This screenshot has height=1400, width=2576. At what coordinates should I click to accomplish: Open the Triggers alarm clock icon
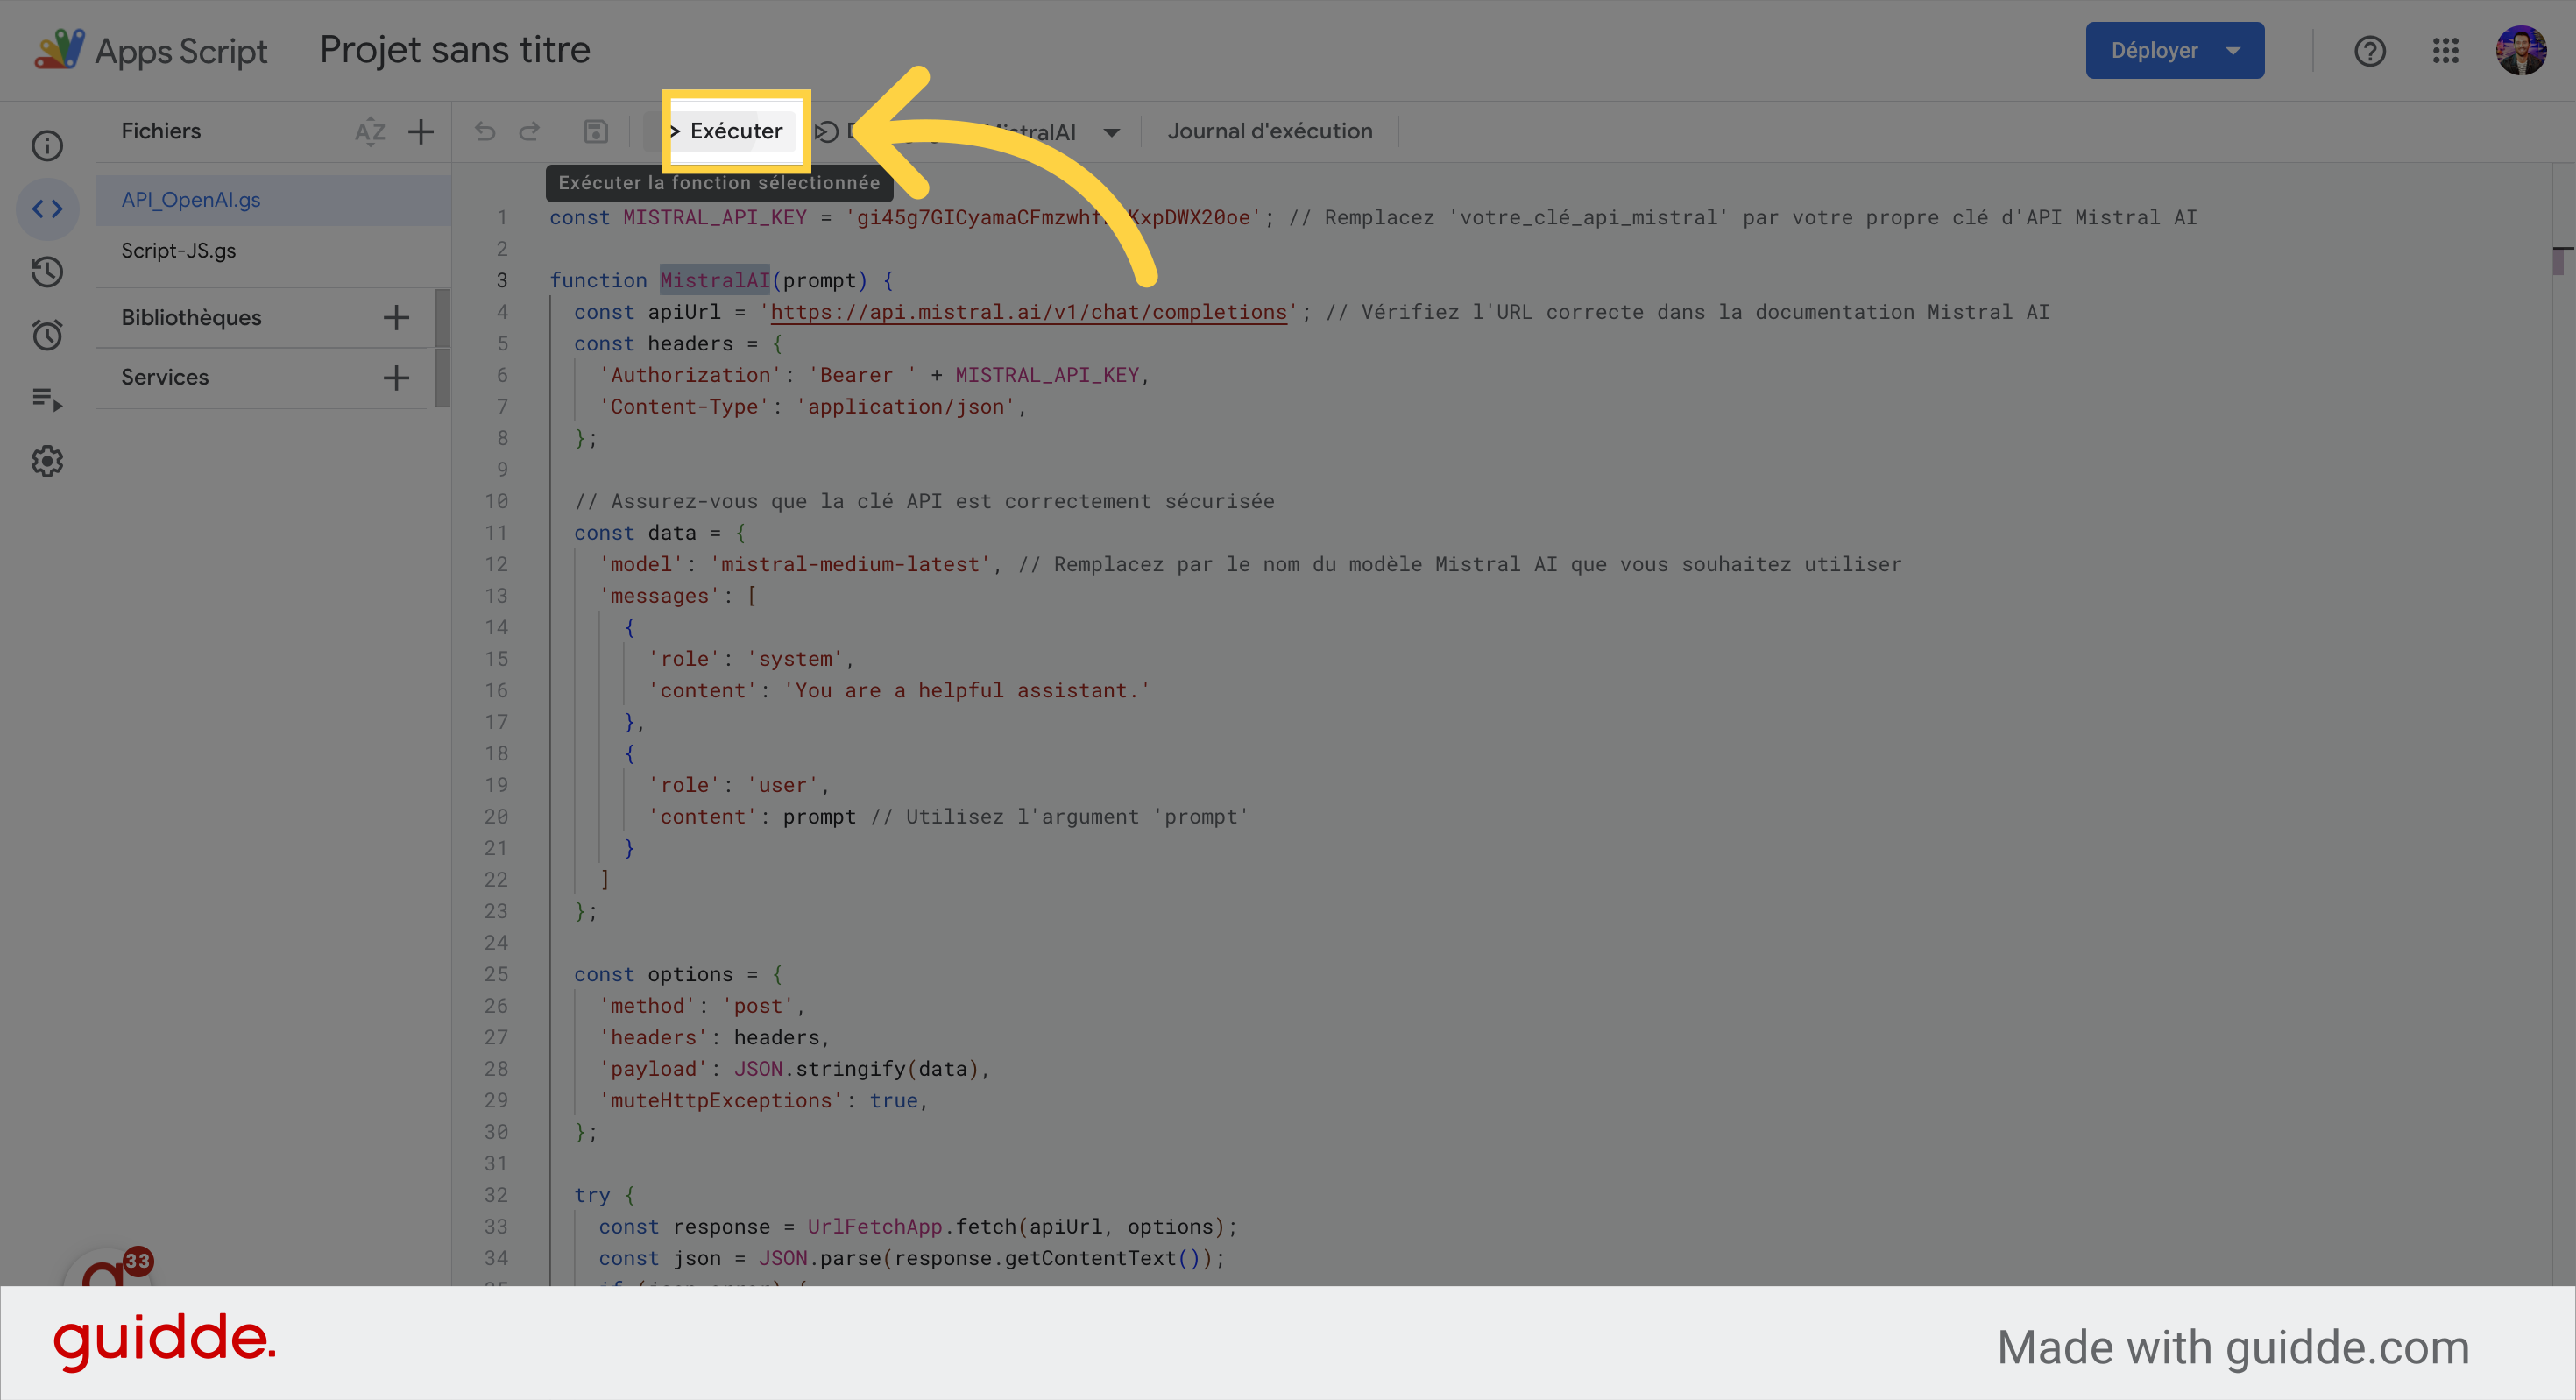(47, 335)
